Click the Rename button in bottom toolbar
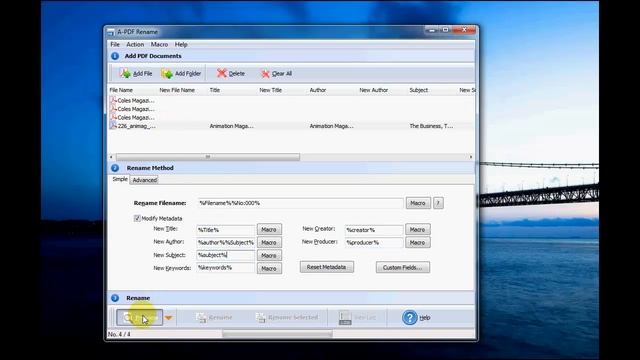The width and height of the screenshot is (640, 360). (x=214, y=317)
